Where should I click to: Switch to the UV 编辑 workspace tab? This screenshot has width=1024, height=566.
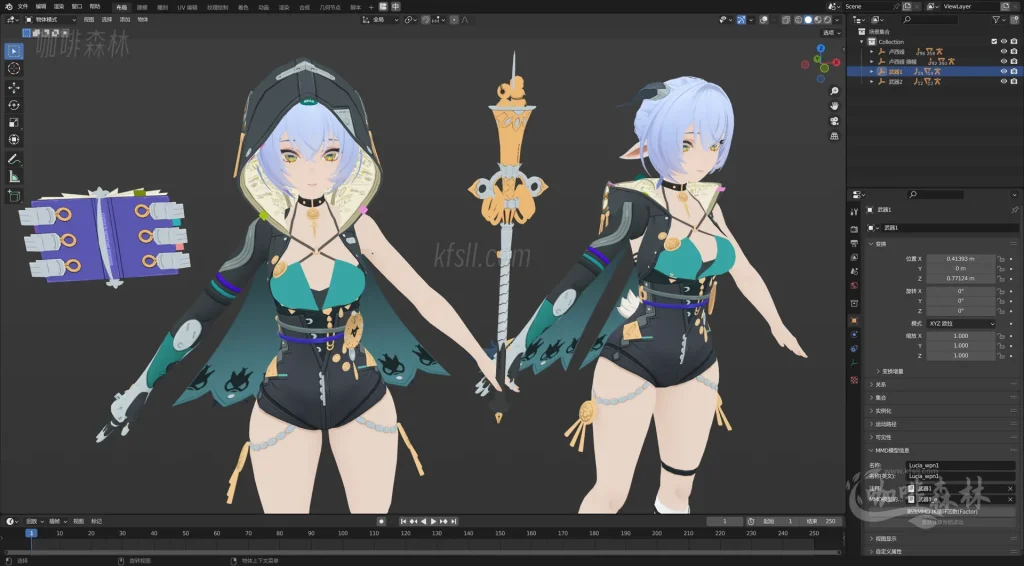187,7
